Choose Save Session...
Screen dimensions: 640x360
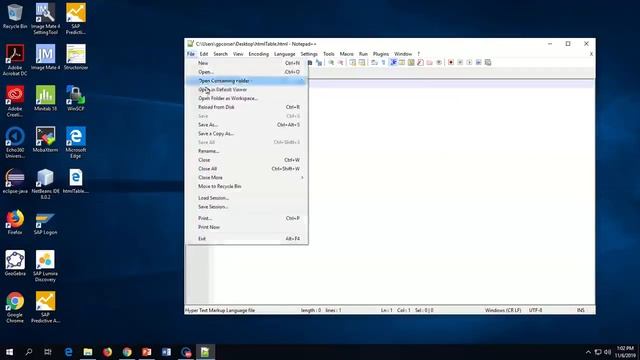coord(247,207)
